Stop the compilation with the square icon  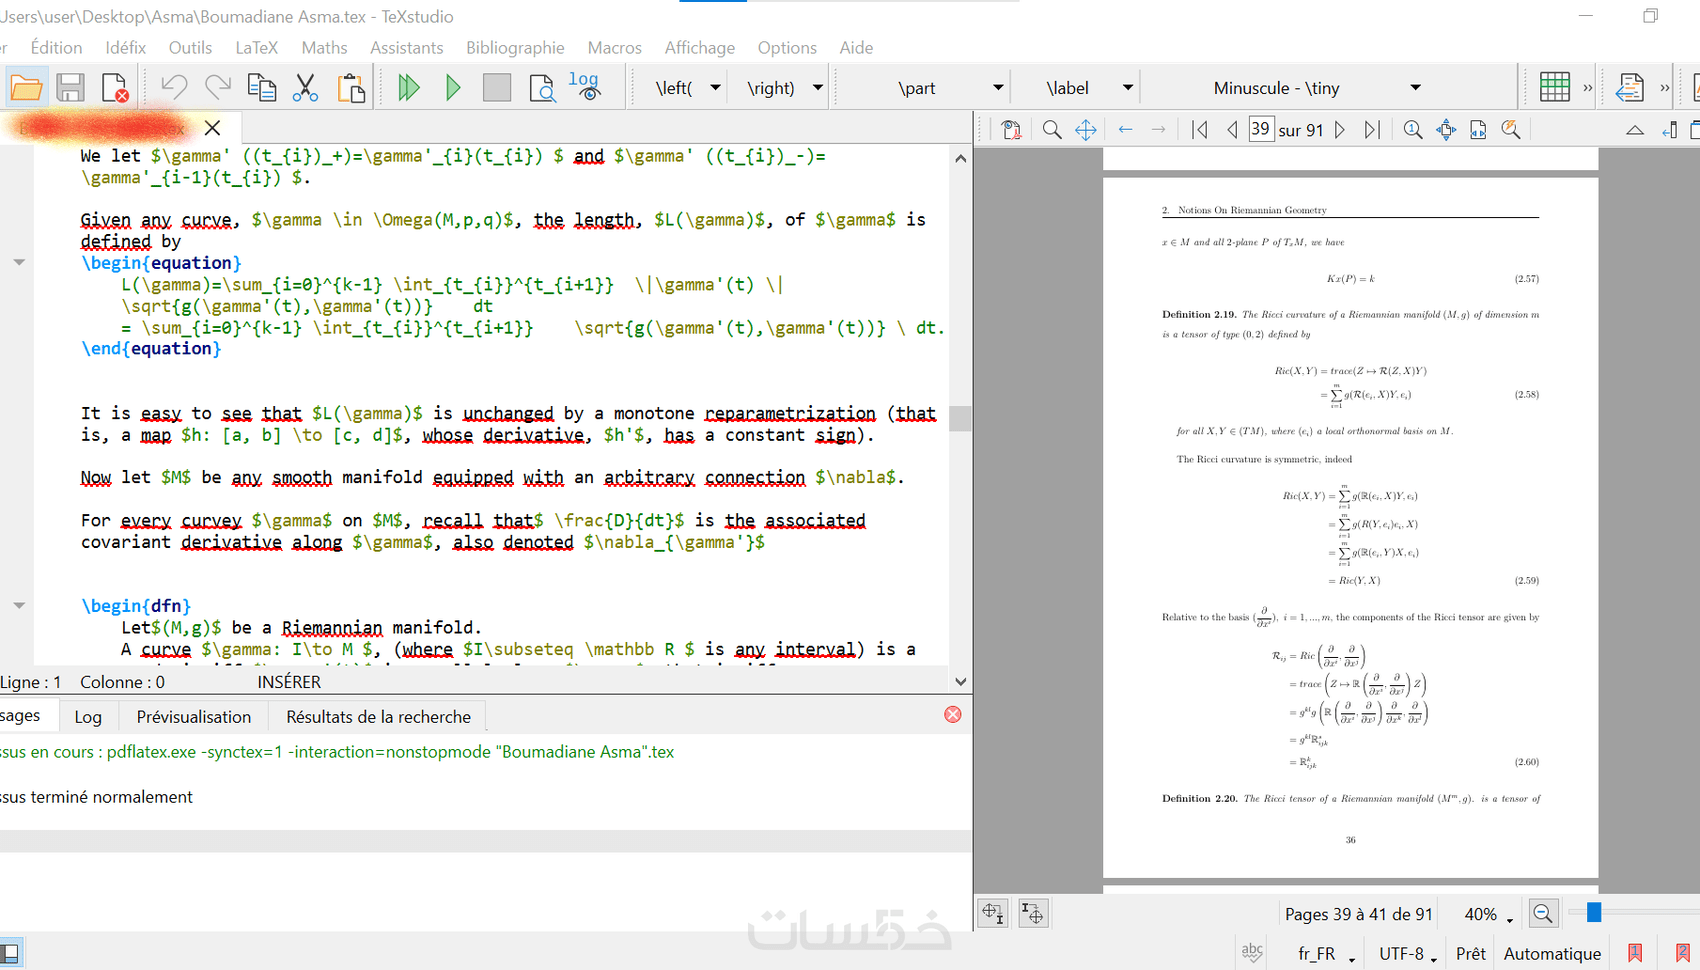(x=497, y=88)
